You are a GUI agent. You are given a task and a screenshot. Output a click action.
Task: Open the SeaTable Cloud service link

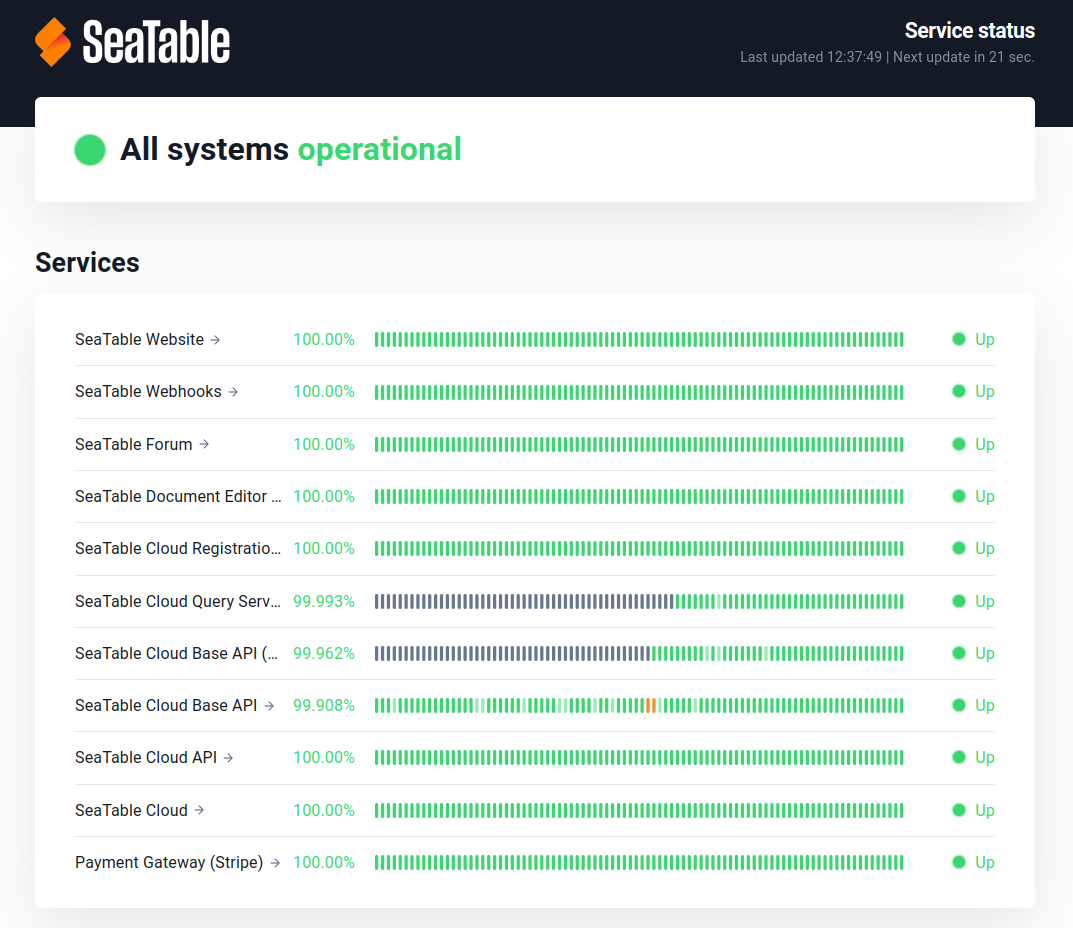(x=131, y=810)
